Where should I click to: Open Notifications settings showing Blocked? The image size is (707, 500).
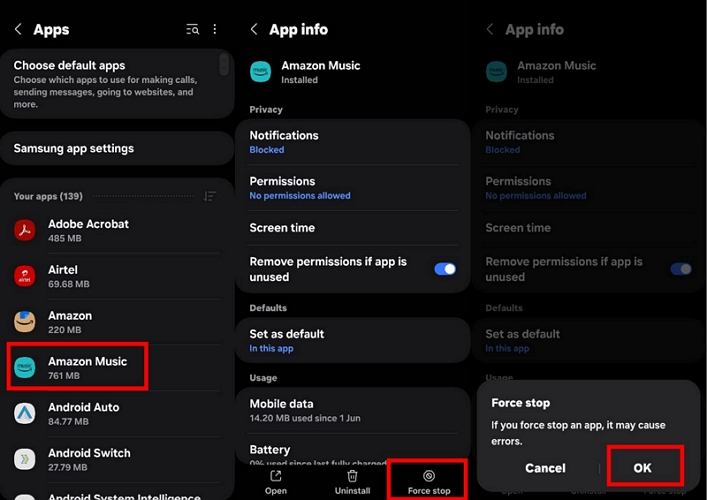tap(352, 141)
